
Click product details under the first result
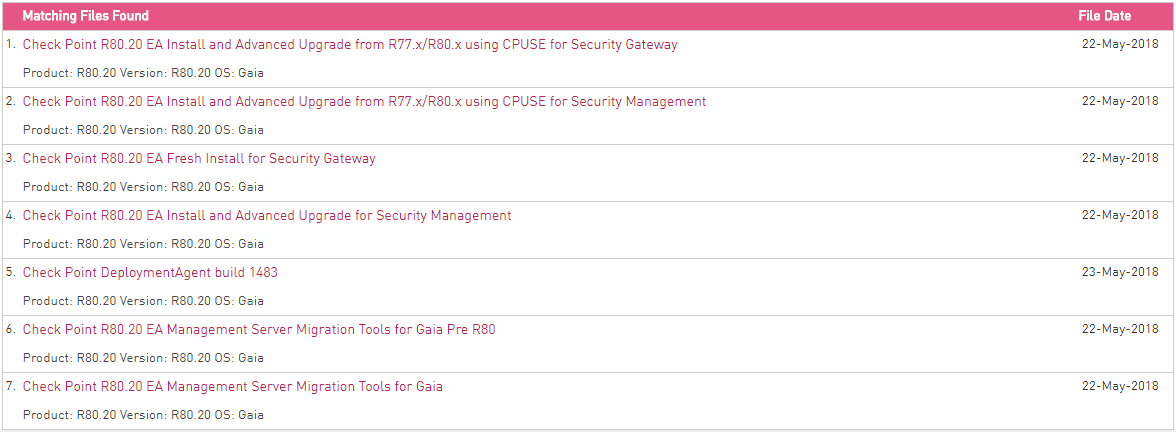143,73
